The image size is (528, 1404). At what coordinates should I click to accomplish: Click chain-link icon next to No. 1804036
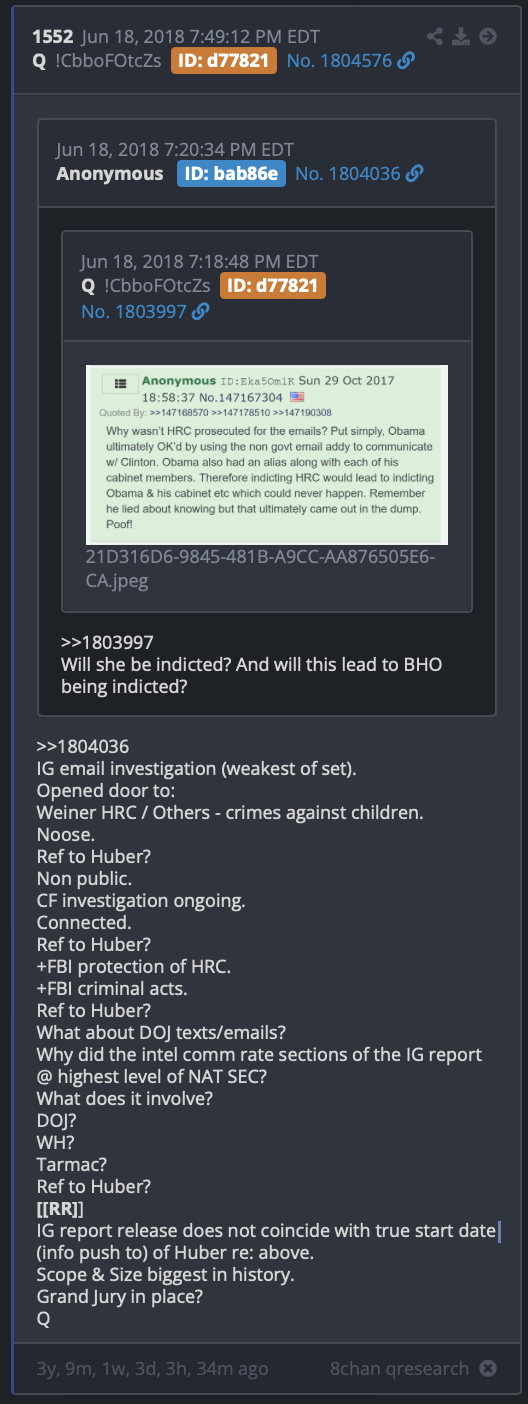coord(415,174)
